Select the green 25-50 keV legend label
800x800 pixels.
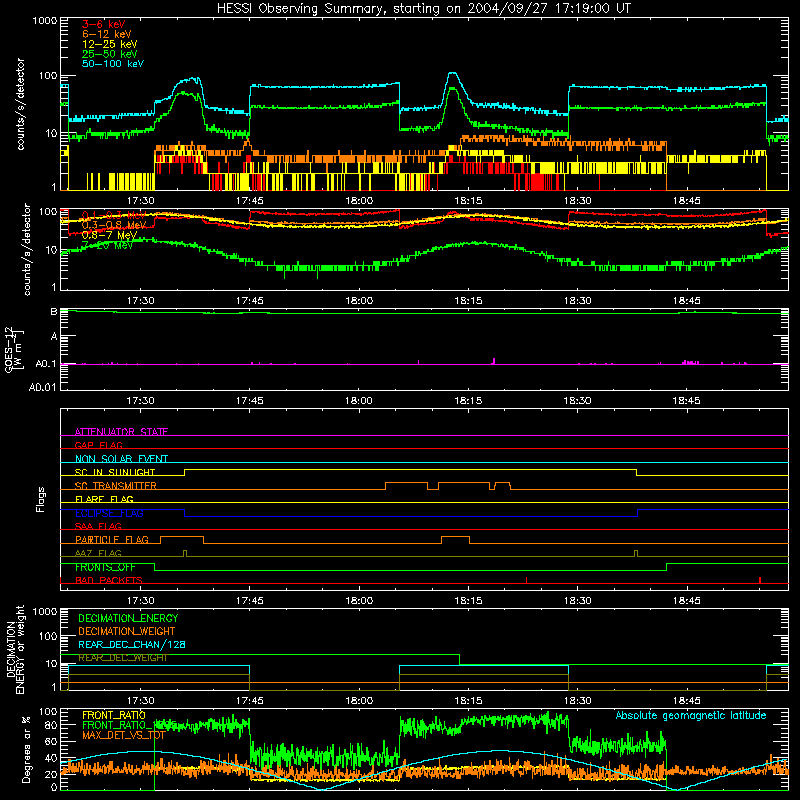pyautogui.click(x=110, y=54)
